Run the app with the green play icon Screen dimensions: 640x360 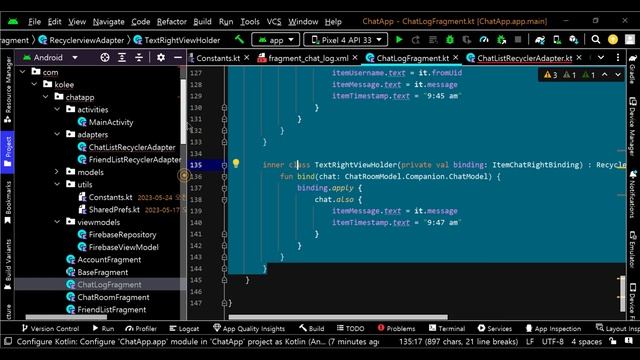coord(399,40)
